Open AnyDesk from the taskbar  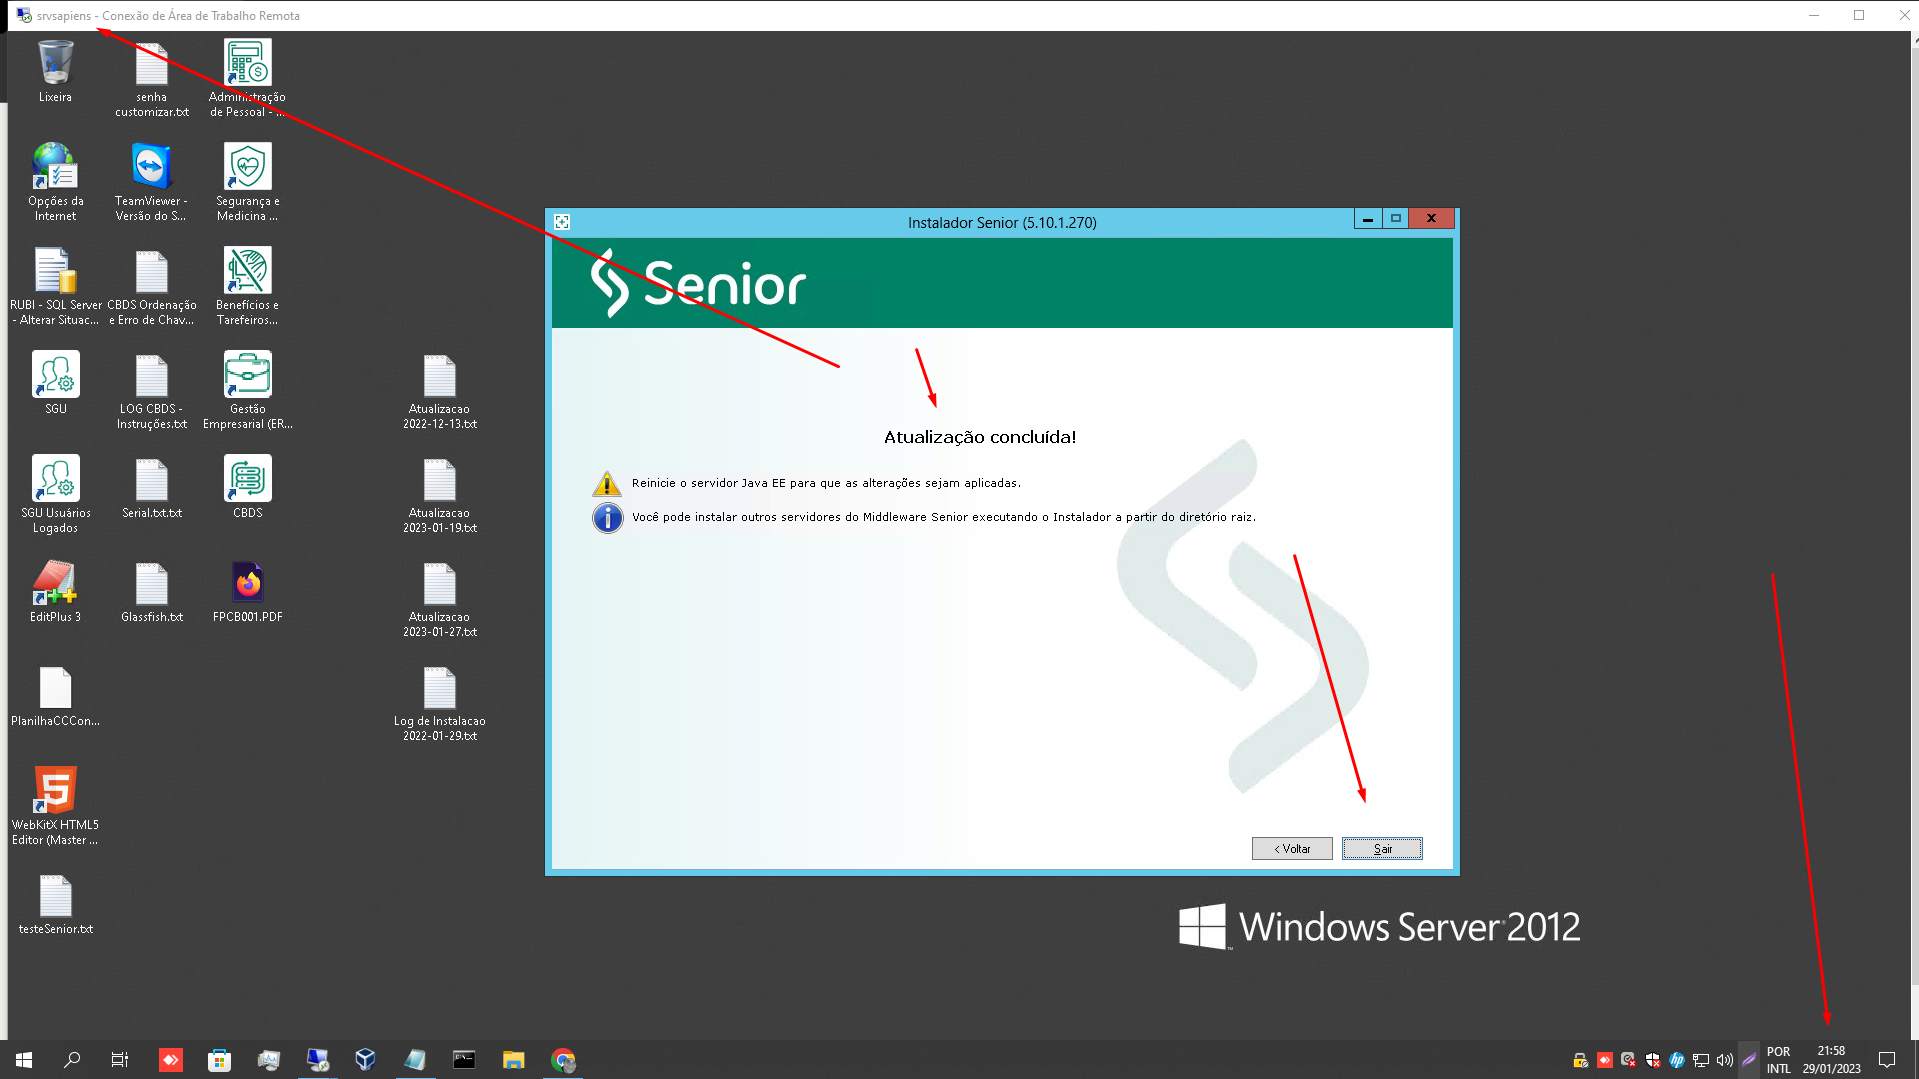click(171, 1060)
